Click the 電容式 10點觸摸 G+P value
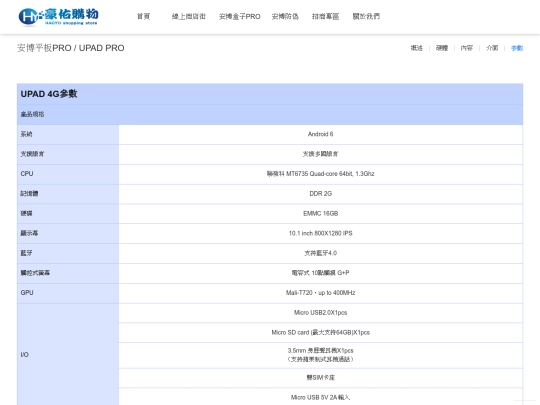This screenshot has height=405, width=540. 321,273
